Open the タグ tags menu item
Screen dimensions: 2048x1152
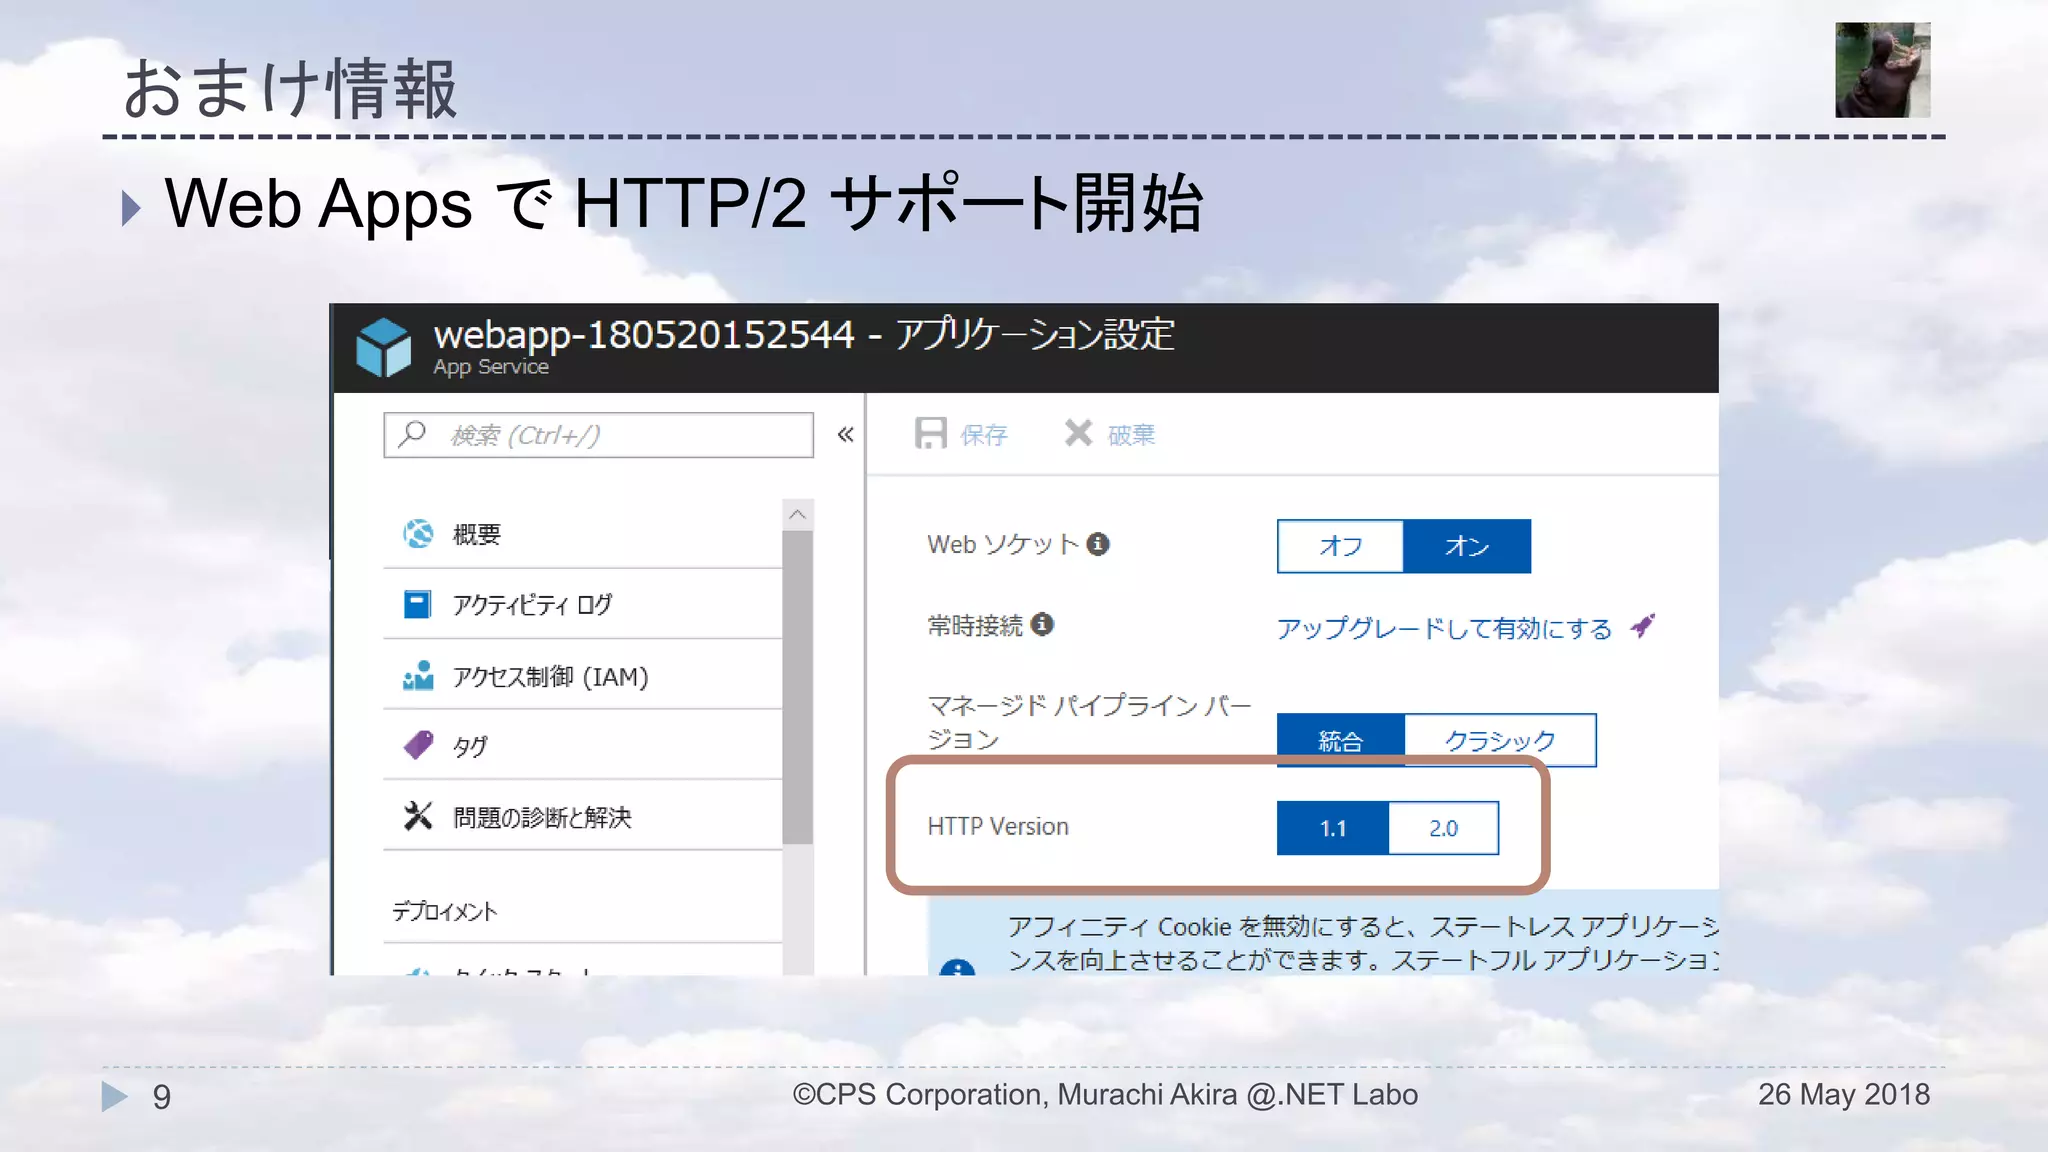click(582, 746)
